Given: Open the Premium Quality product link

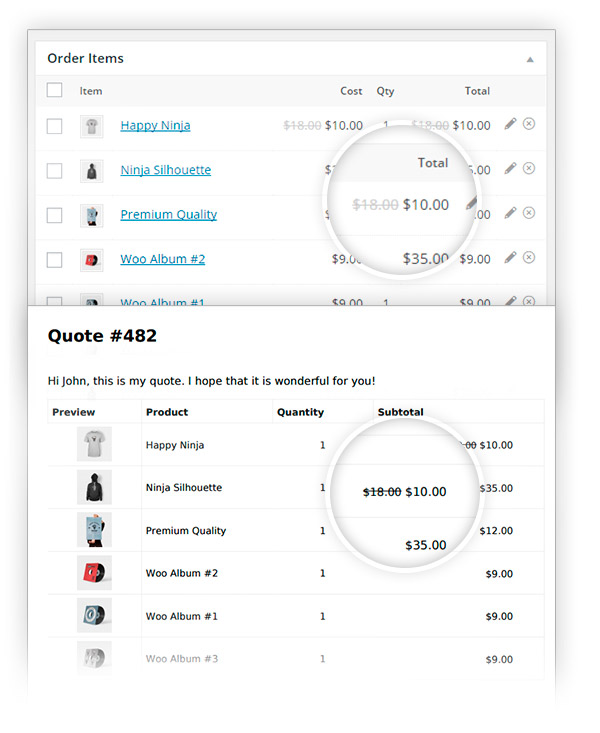Looking at the screenshot, I should 168,215.
